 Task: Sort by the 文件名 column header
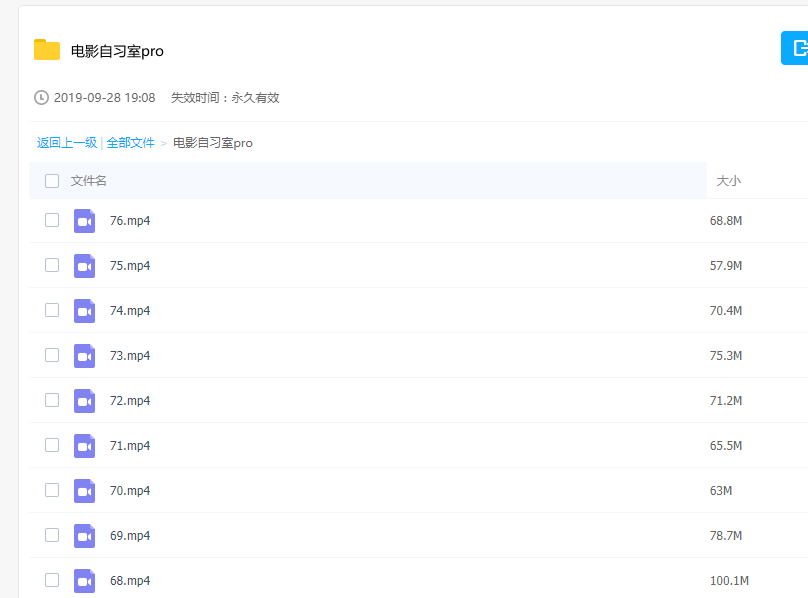pyautogui.click(x=89, y=181)
